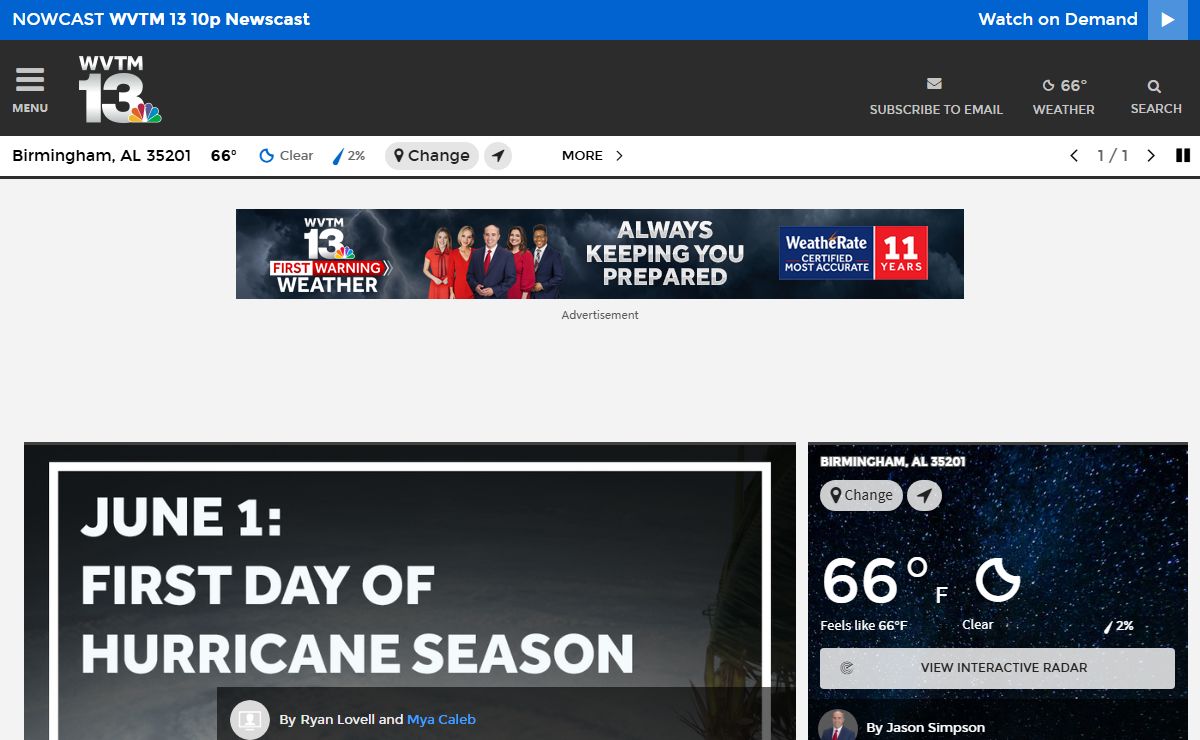Screen dimensions: 1200x740
Task: Click View Interactive Radar button
Action: tap(997, 668)
